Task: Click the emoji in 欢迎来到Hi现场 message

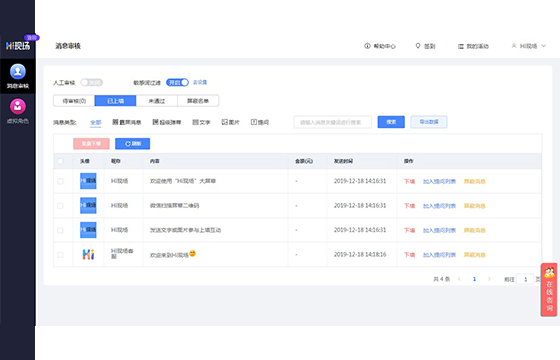Action: [192, 253]
